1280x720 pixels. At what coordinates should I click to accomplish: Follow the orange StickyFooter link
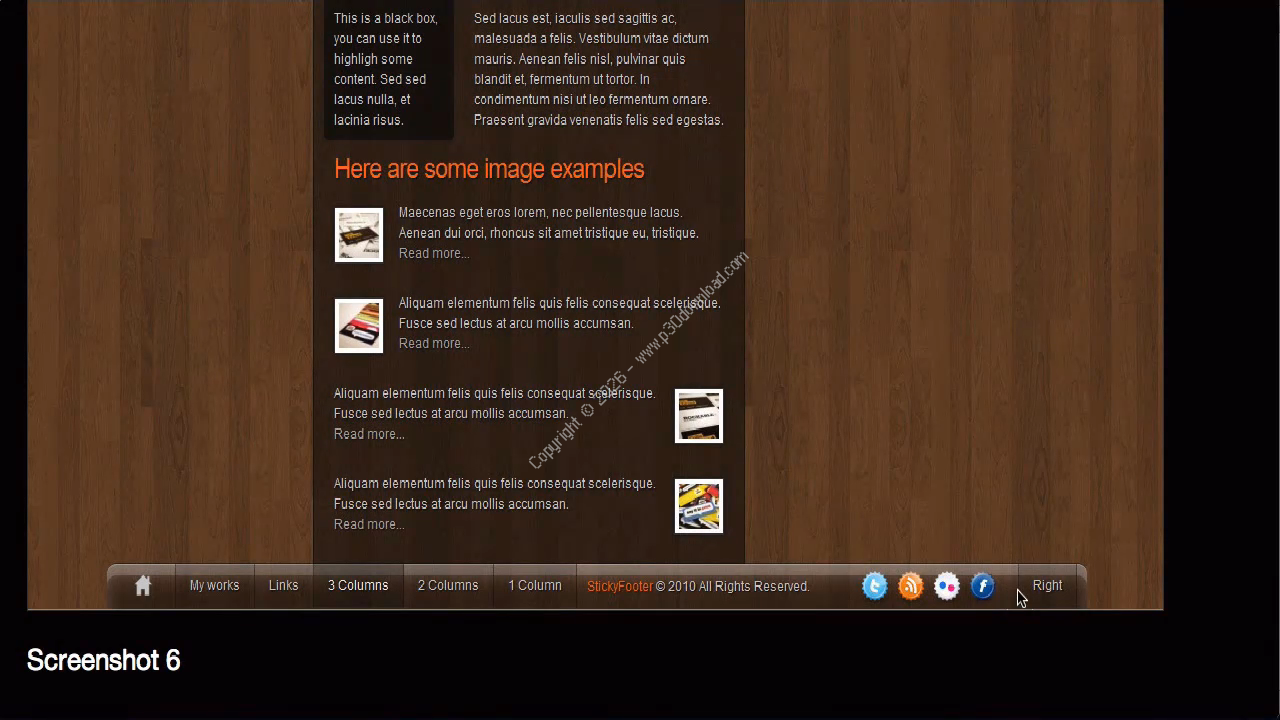click(x=620, y=587)
